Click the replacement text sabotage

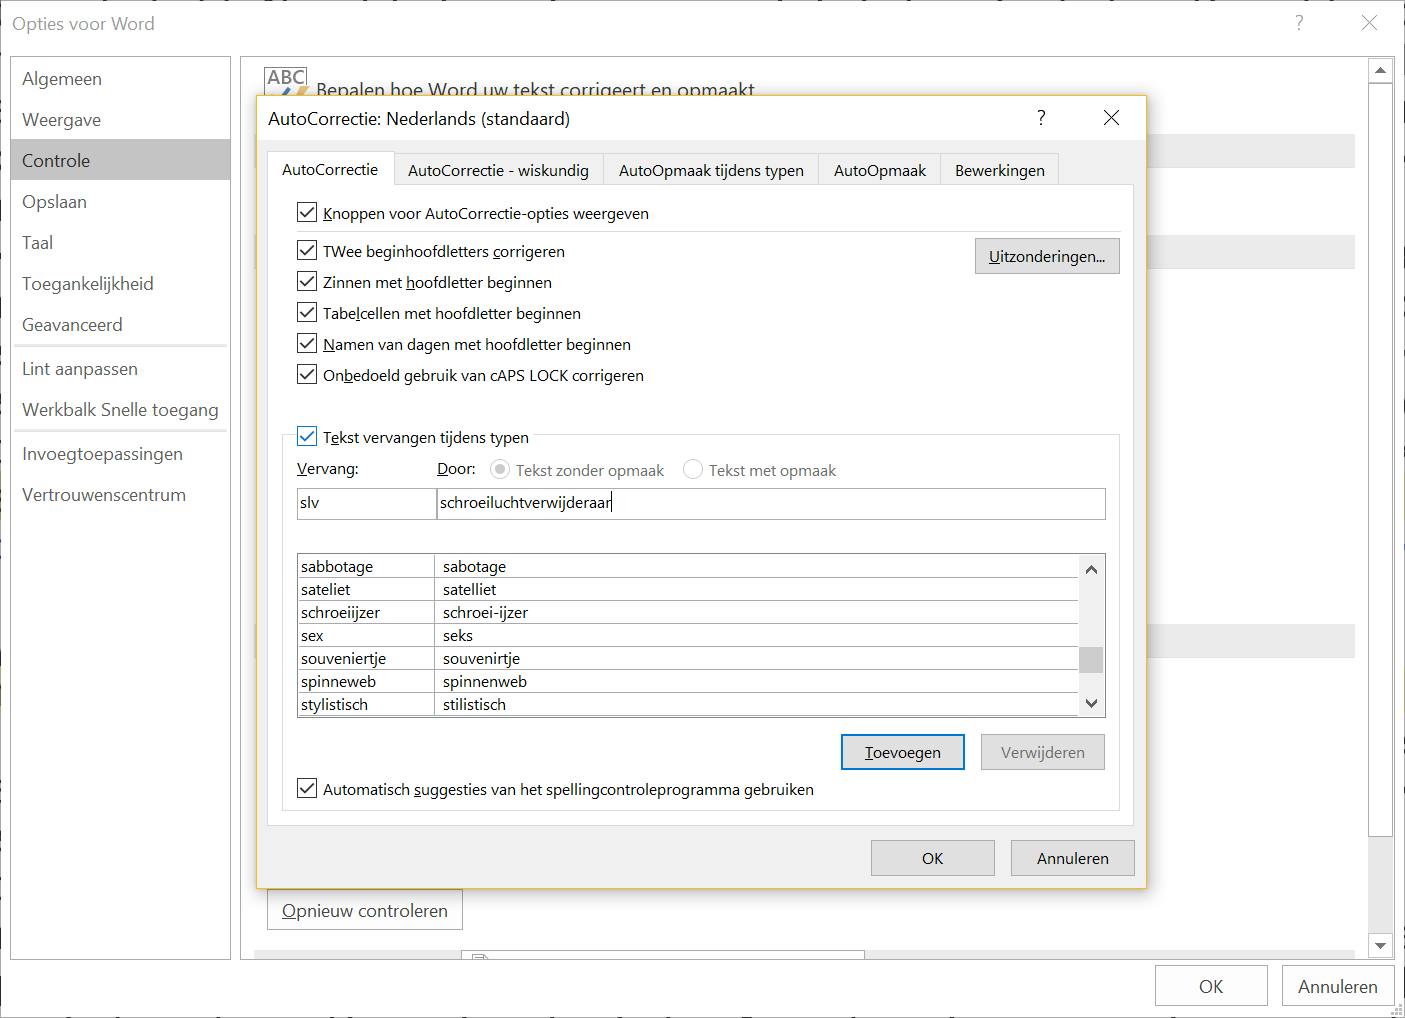[x=474, y=566]
